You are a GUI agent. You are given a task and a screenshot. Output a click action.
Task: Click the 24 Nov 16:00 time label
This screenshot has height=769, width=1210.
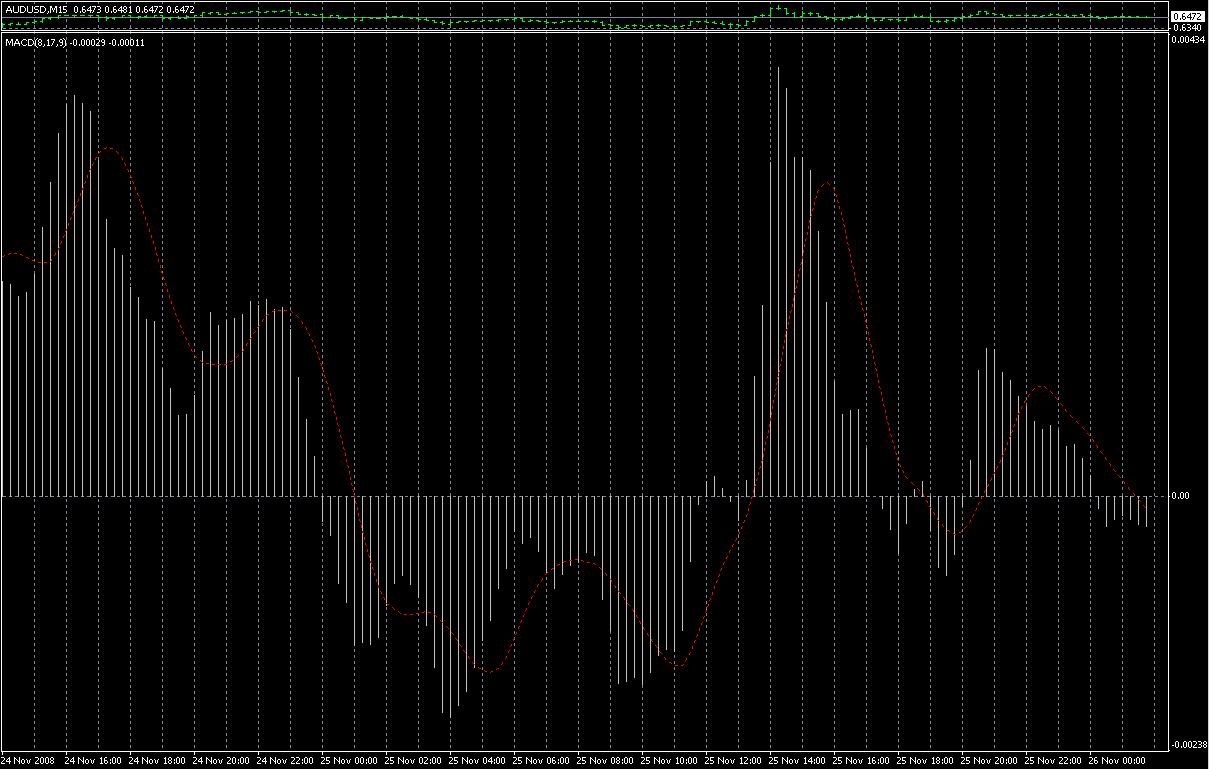(x=93, y=760)
